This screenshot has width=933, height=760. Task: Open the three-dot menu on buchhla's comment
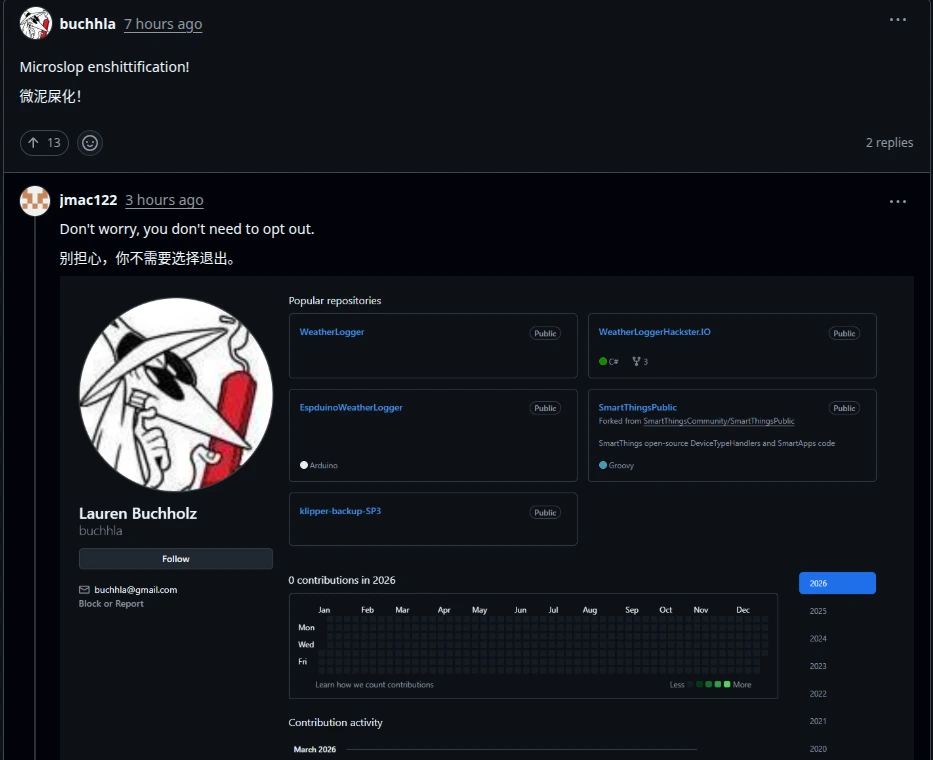point(898,19)
